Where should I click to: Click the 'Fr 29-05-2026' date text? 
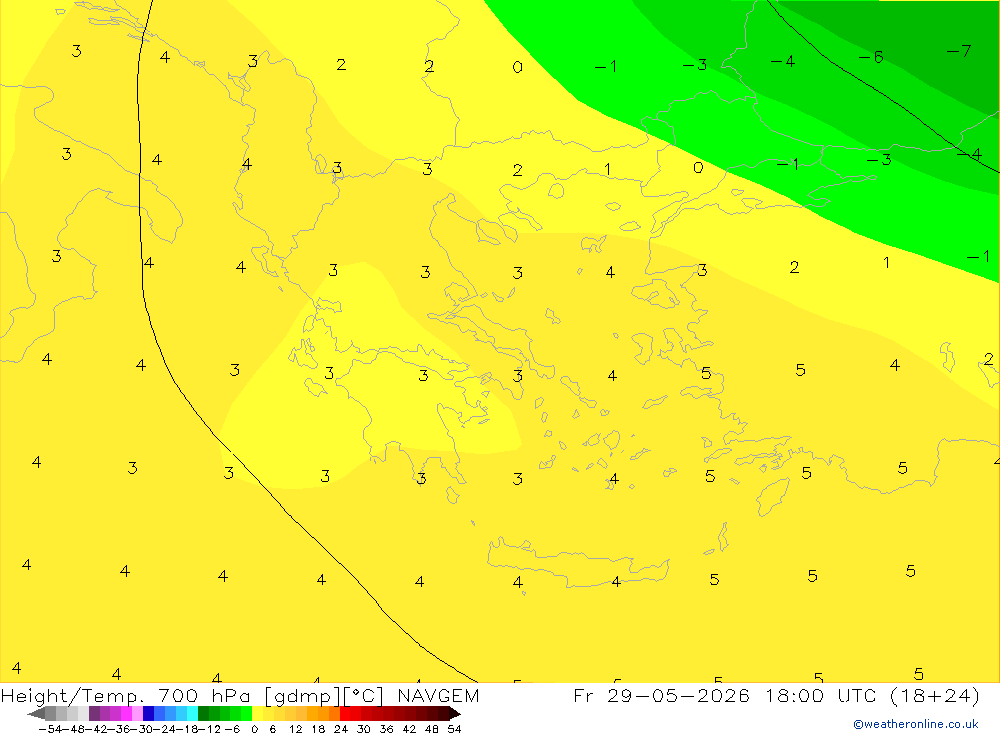(662, 695)
